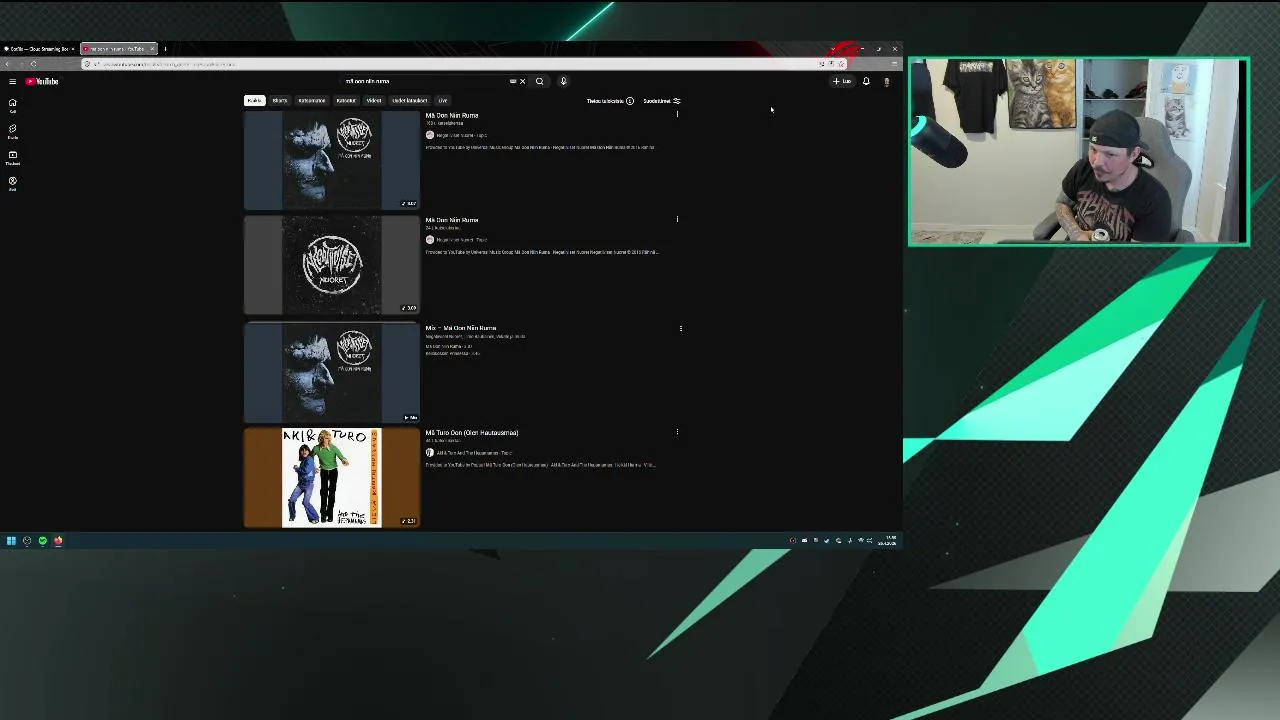
Task: Play the first Mä Oon Niin Ruma thumbnail
Action: (x=332, y=160)
